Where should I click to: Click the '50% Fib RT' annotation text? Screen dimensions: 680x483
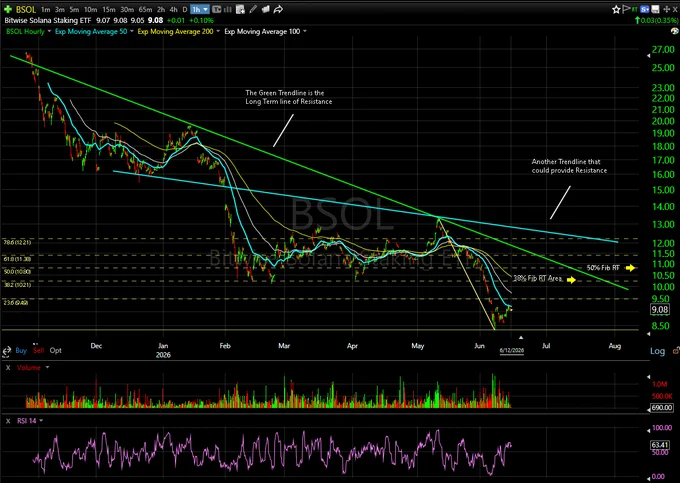603,268
